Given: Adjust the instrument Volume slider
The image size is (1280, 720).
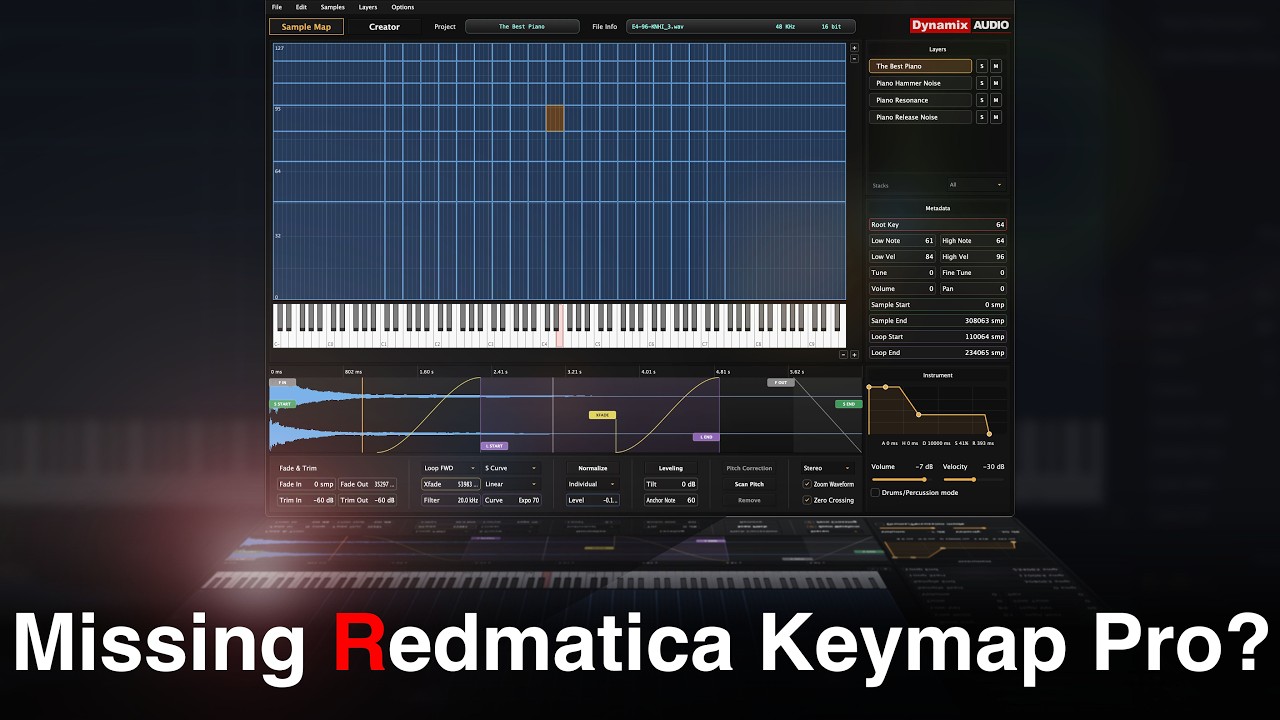Looking at the screenshot, I should [x=902, y=479].
